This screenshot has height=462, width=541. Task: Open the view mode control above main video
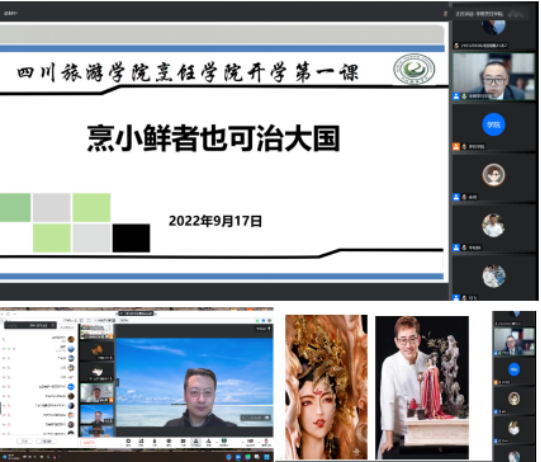tap(263, 328)
